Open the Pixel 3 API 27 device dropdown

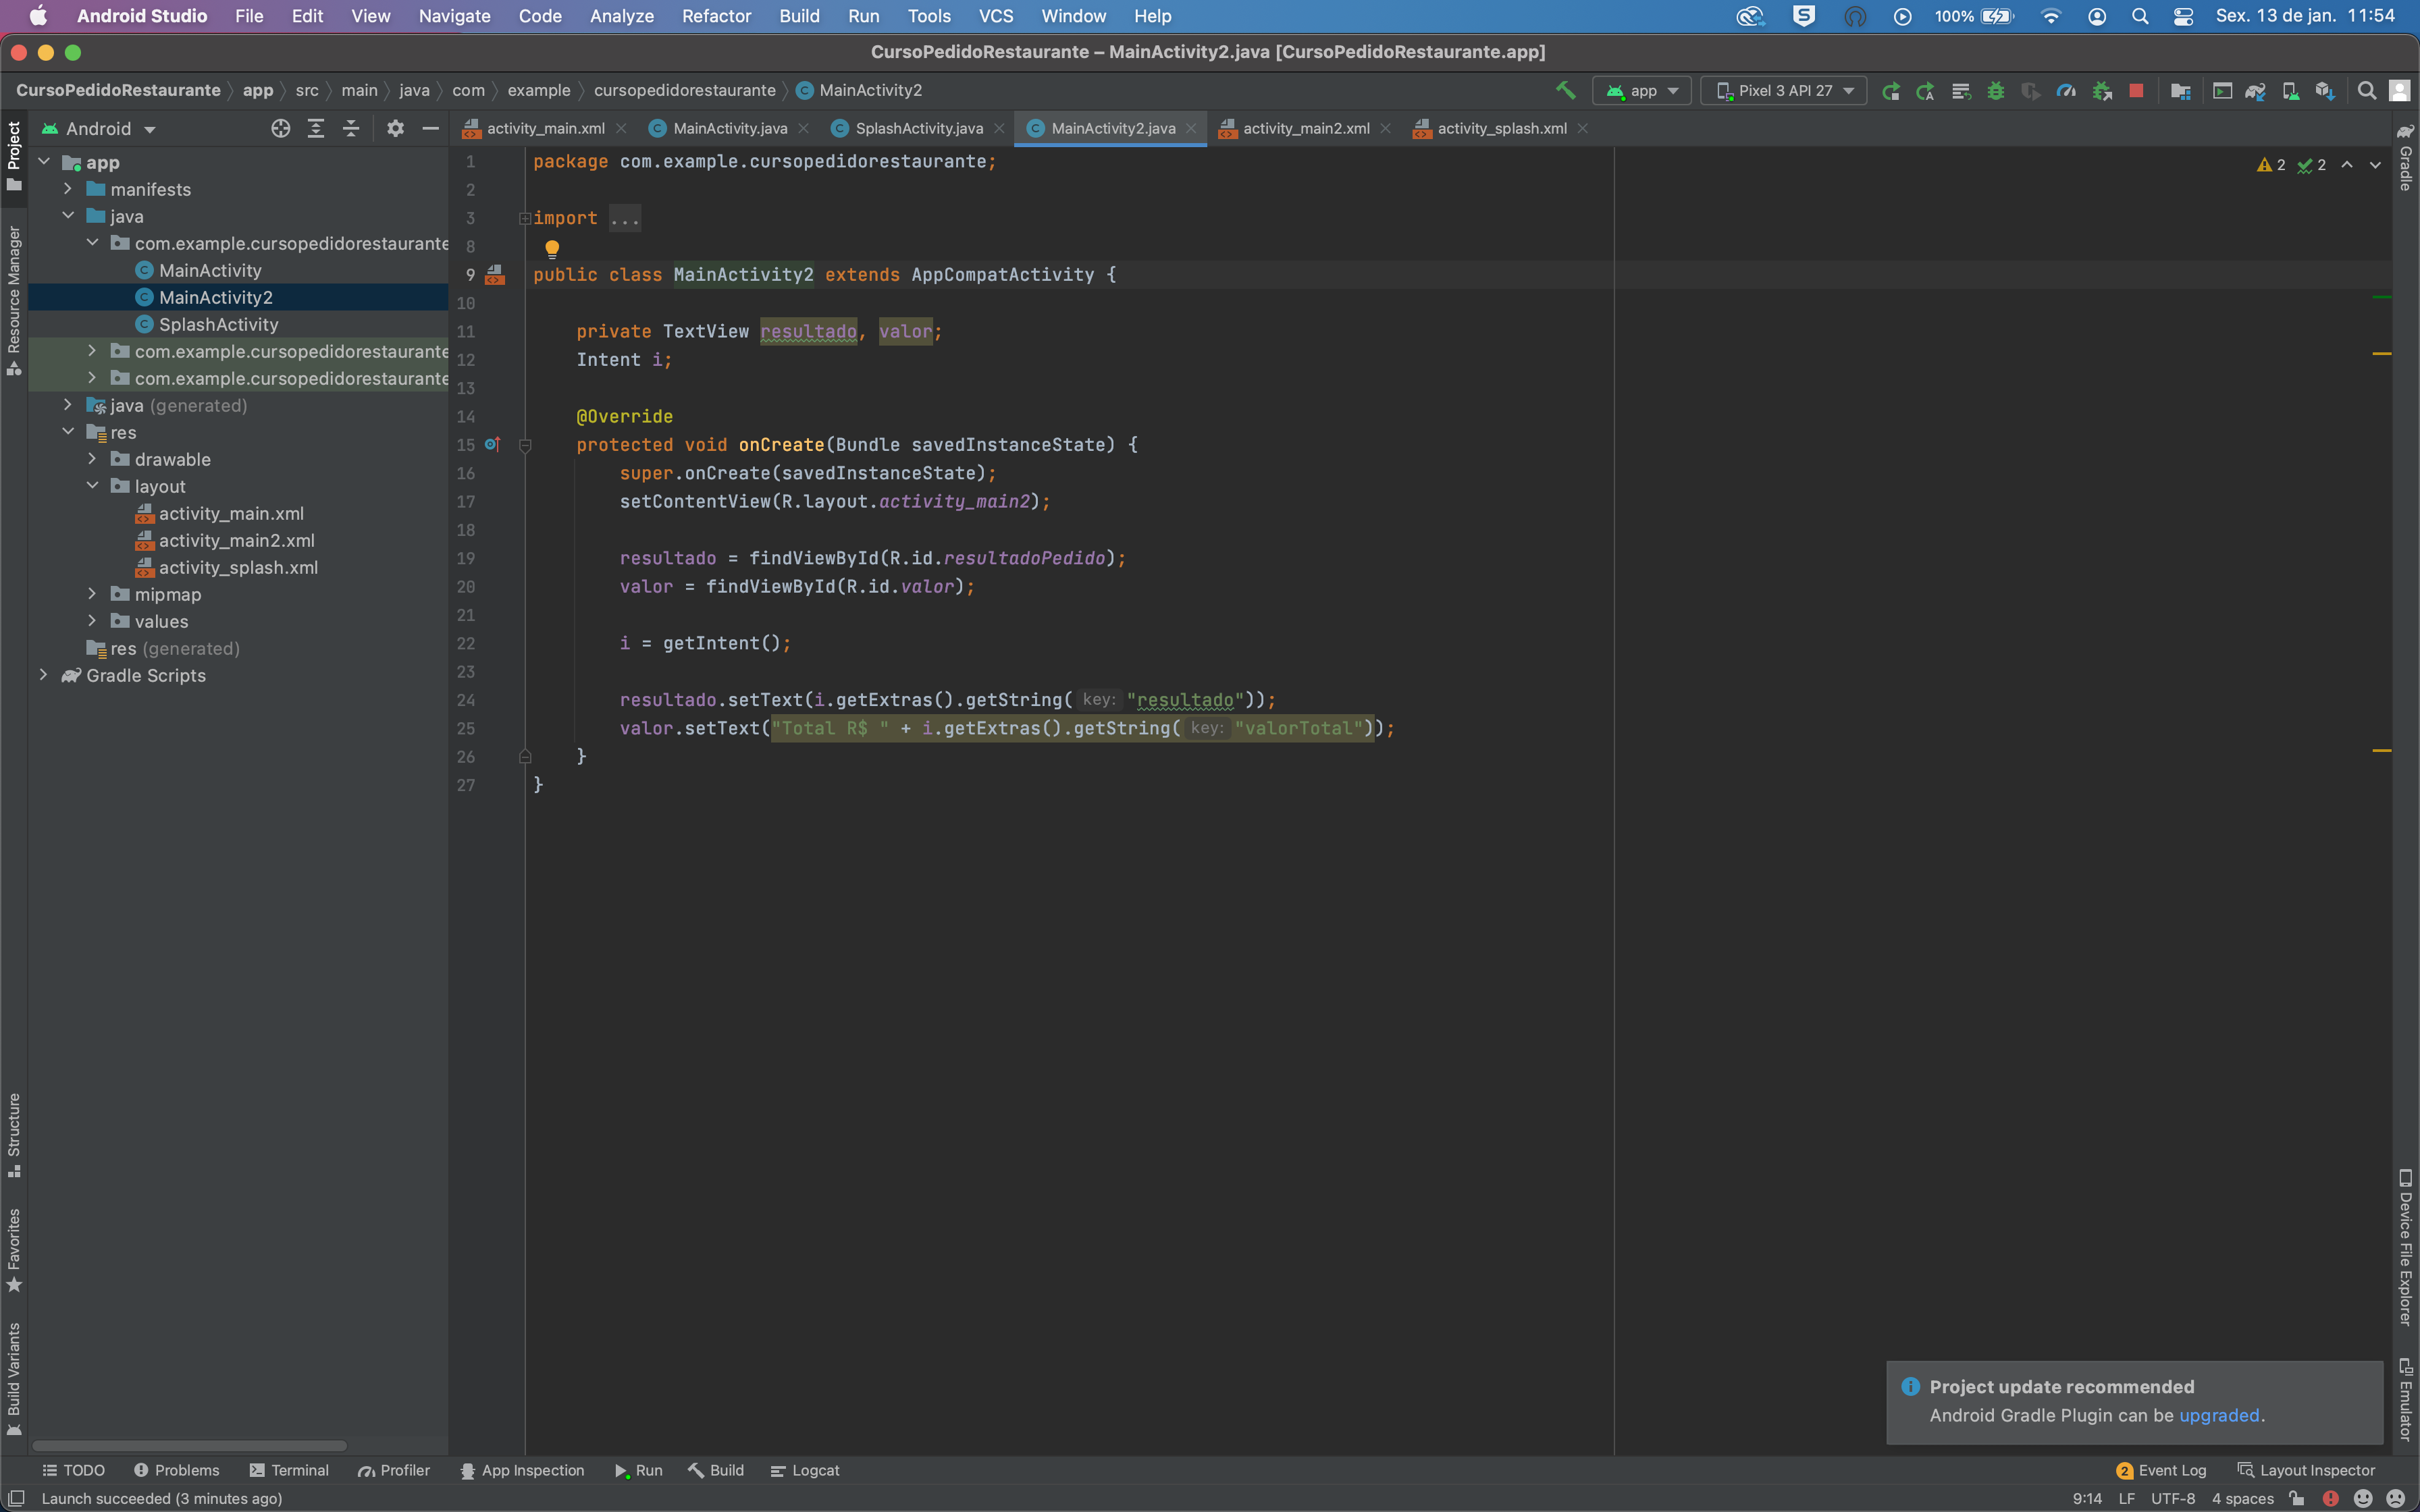point(1784,90)
